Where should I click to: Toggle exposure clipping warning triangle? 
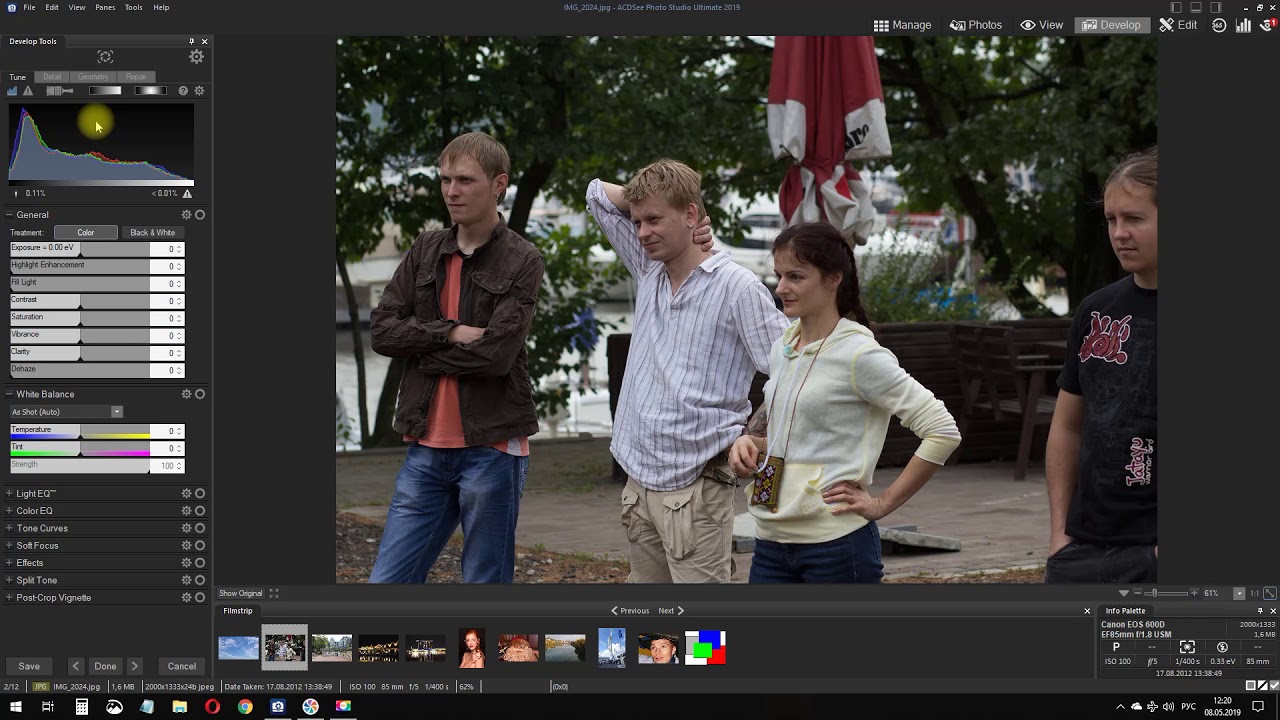click(x=28, y=91)
